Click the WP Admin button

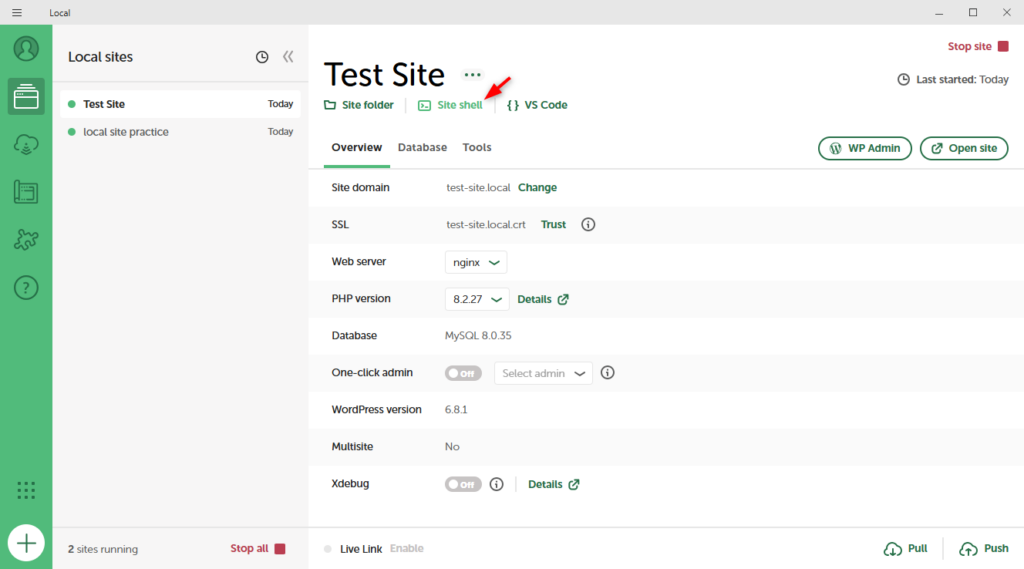tap(865, 148)
